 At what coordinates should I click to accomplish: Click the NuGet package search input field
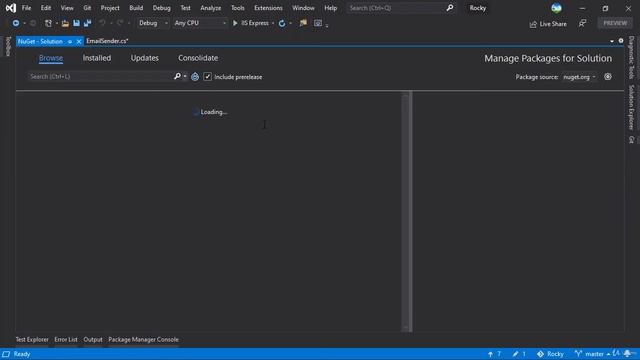point(100,76)
